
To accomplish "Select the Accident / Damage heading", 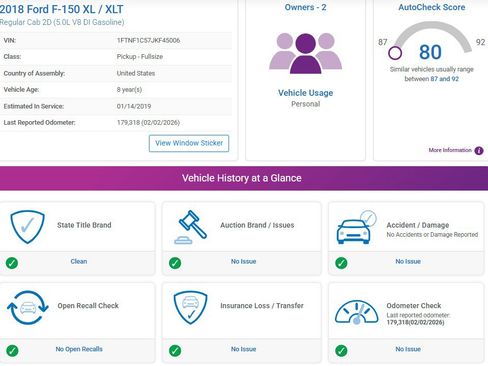I will (x=418, y=225).
